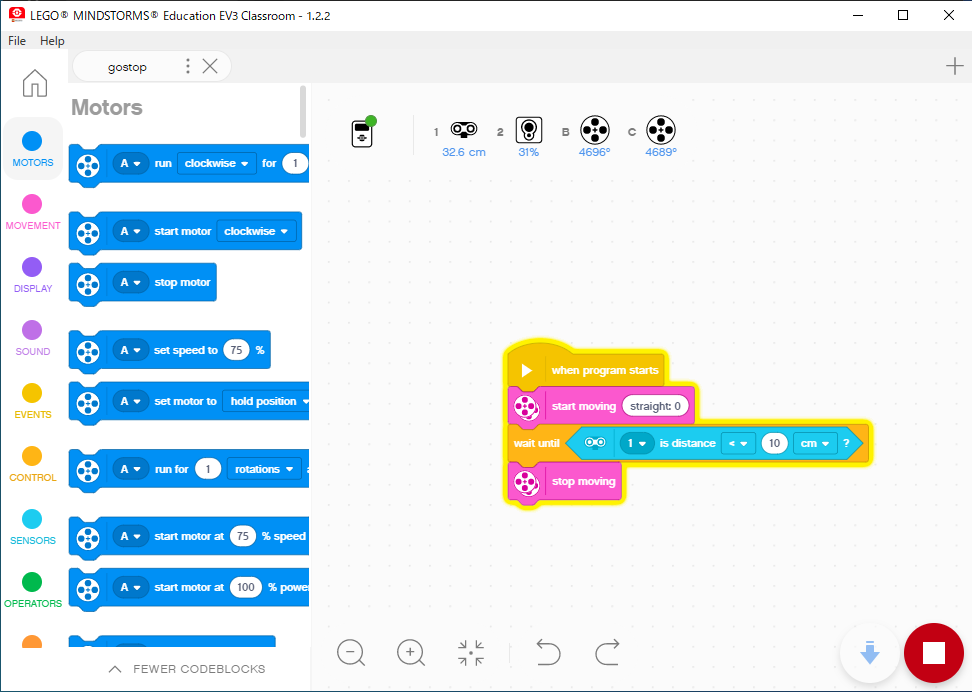972x692 pixels.
Task: Click the Home icon in sidebar
Action: 35,83
